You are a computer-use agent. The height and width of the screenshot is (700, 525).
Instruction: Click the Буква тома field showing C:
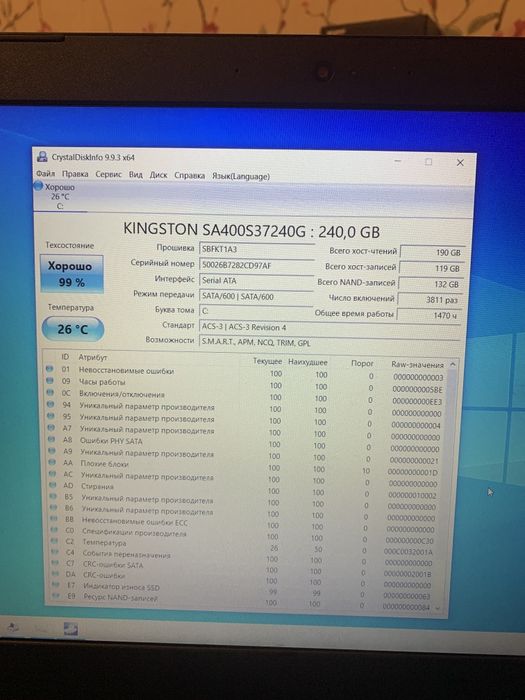click(x=256, y=311)
